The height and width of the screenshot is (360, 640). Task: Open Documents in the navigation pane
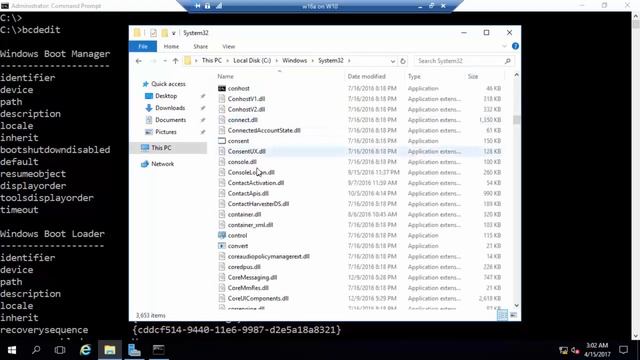170,120
